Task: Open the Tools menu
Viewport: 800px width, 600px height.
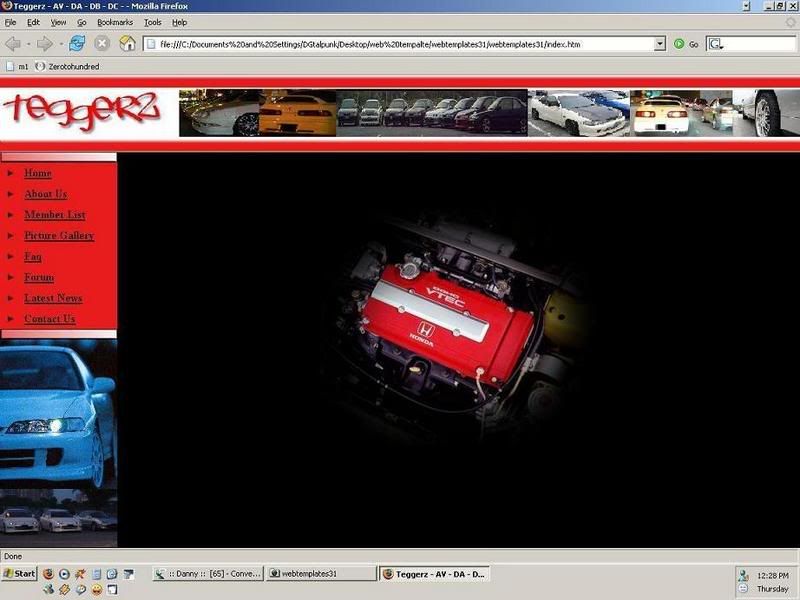Action: click(x=153, y=22)
